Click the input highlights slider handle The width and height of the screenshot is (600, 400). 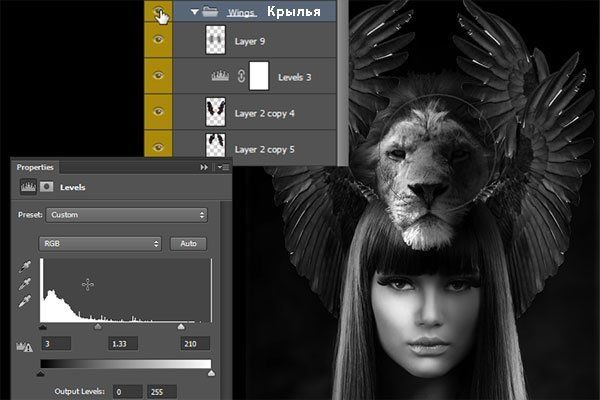point(181,327)
